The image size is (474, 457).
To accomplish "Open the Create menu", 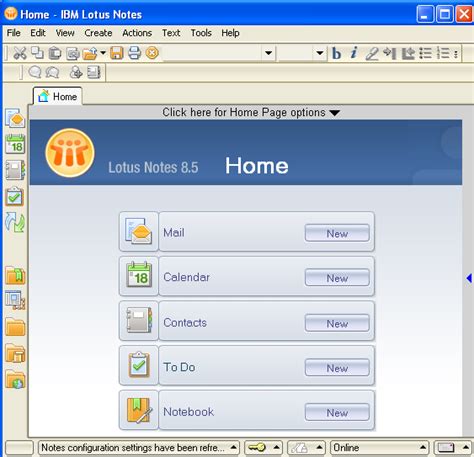I will point(98,33).
